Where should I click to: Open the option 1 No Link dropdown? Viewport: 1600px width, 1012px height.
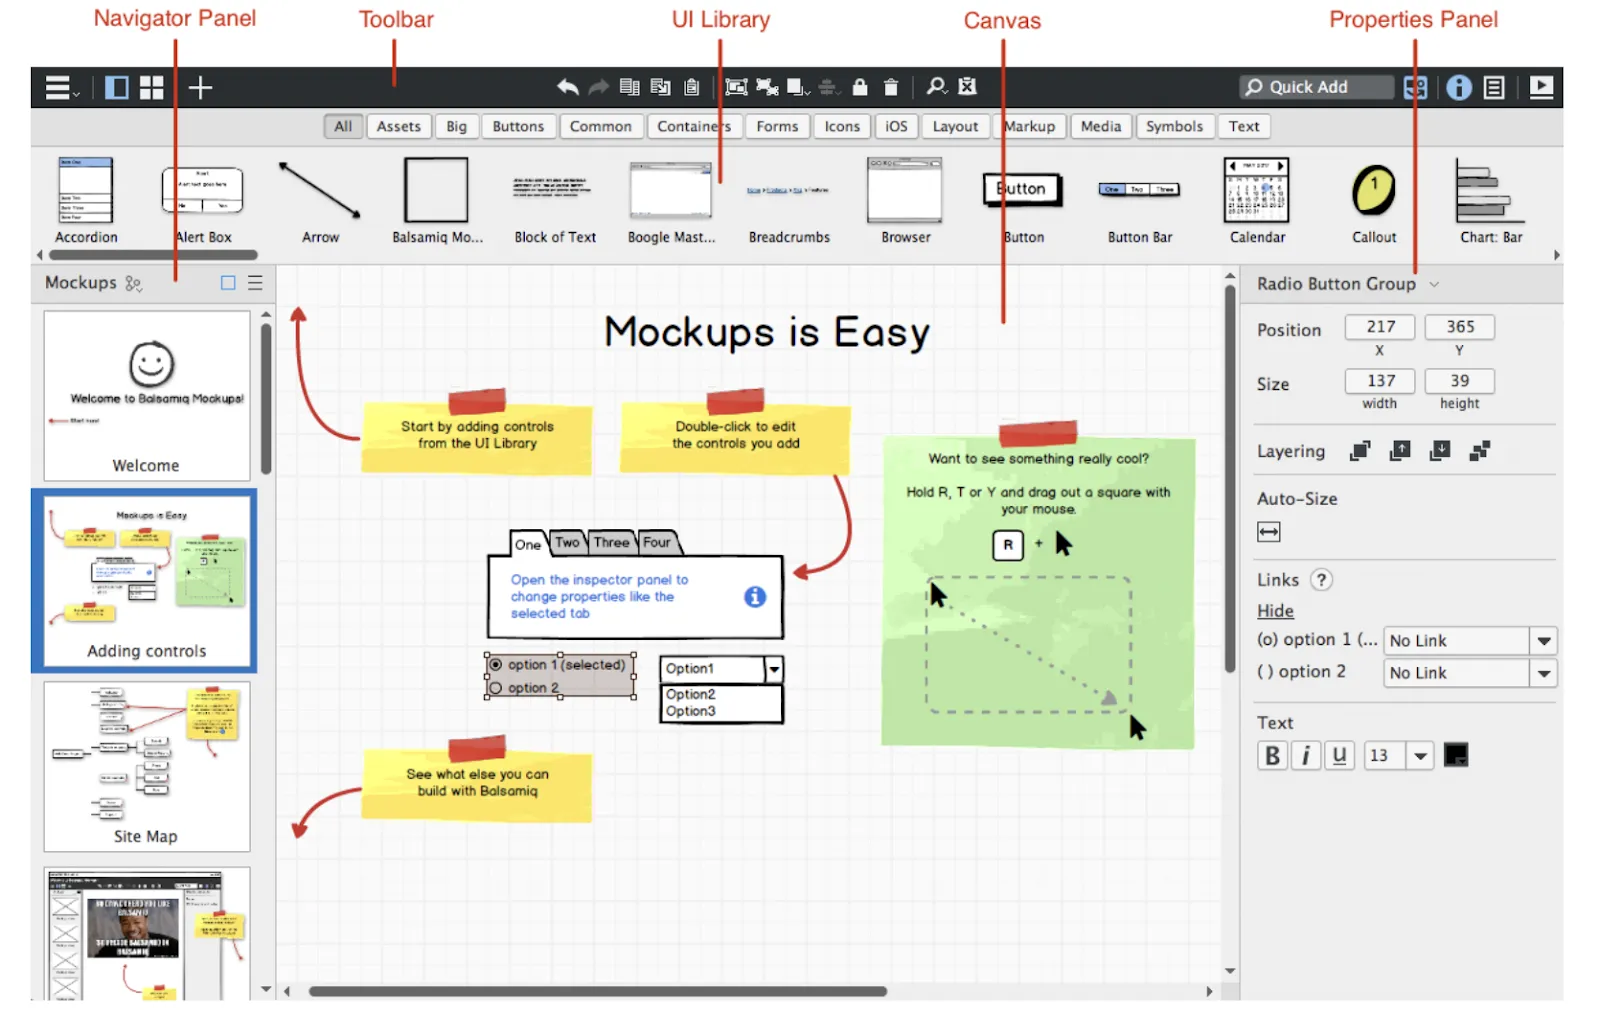click(x=1470, y=641)
